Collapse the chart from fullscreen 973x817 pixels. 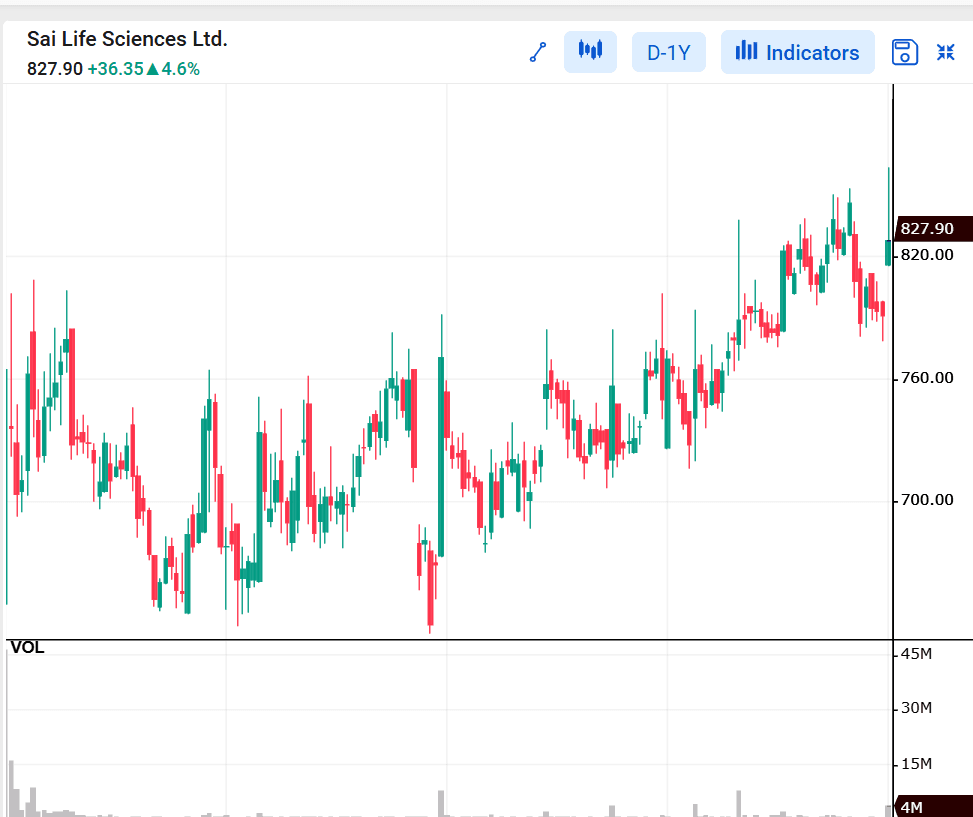tap(946, 53)
